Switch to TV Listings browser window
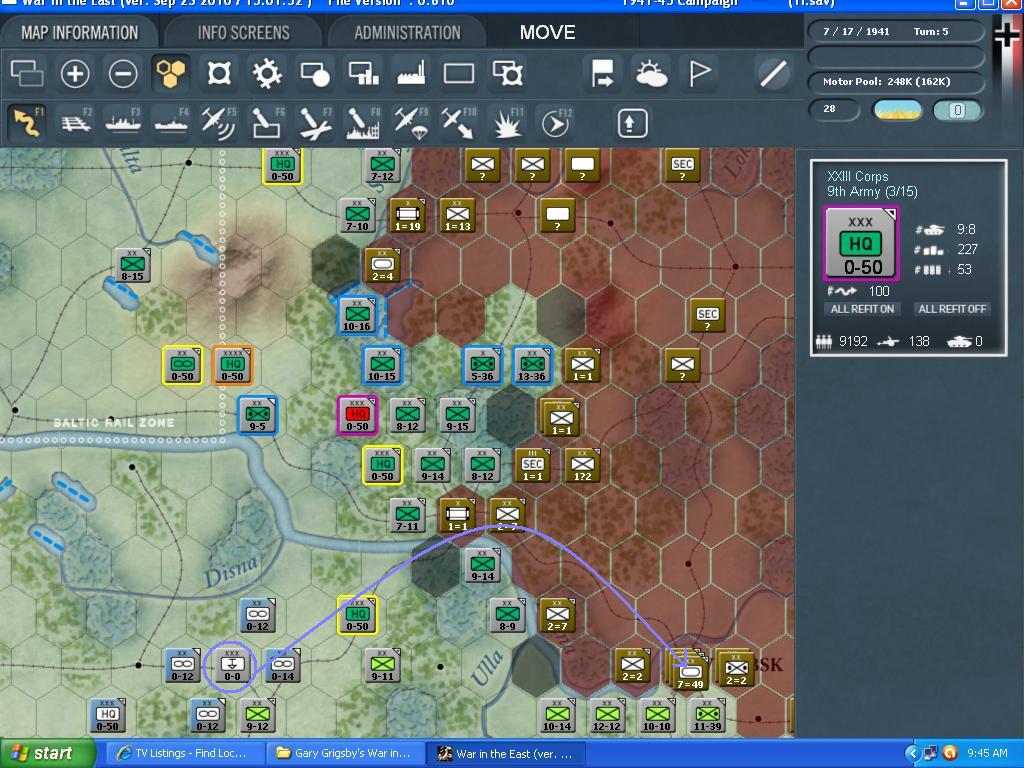 (x=185, y=753)
